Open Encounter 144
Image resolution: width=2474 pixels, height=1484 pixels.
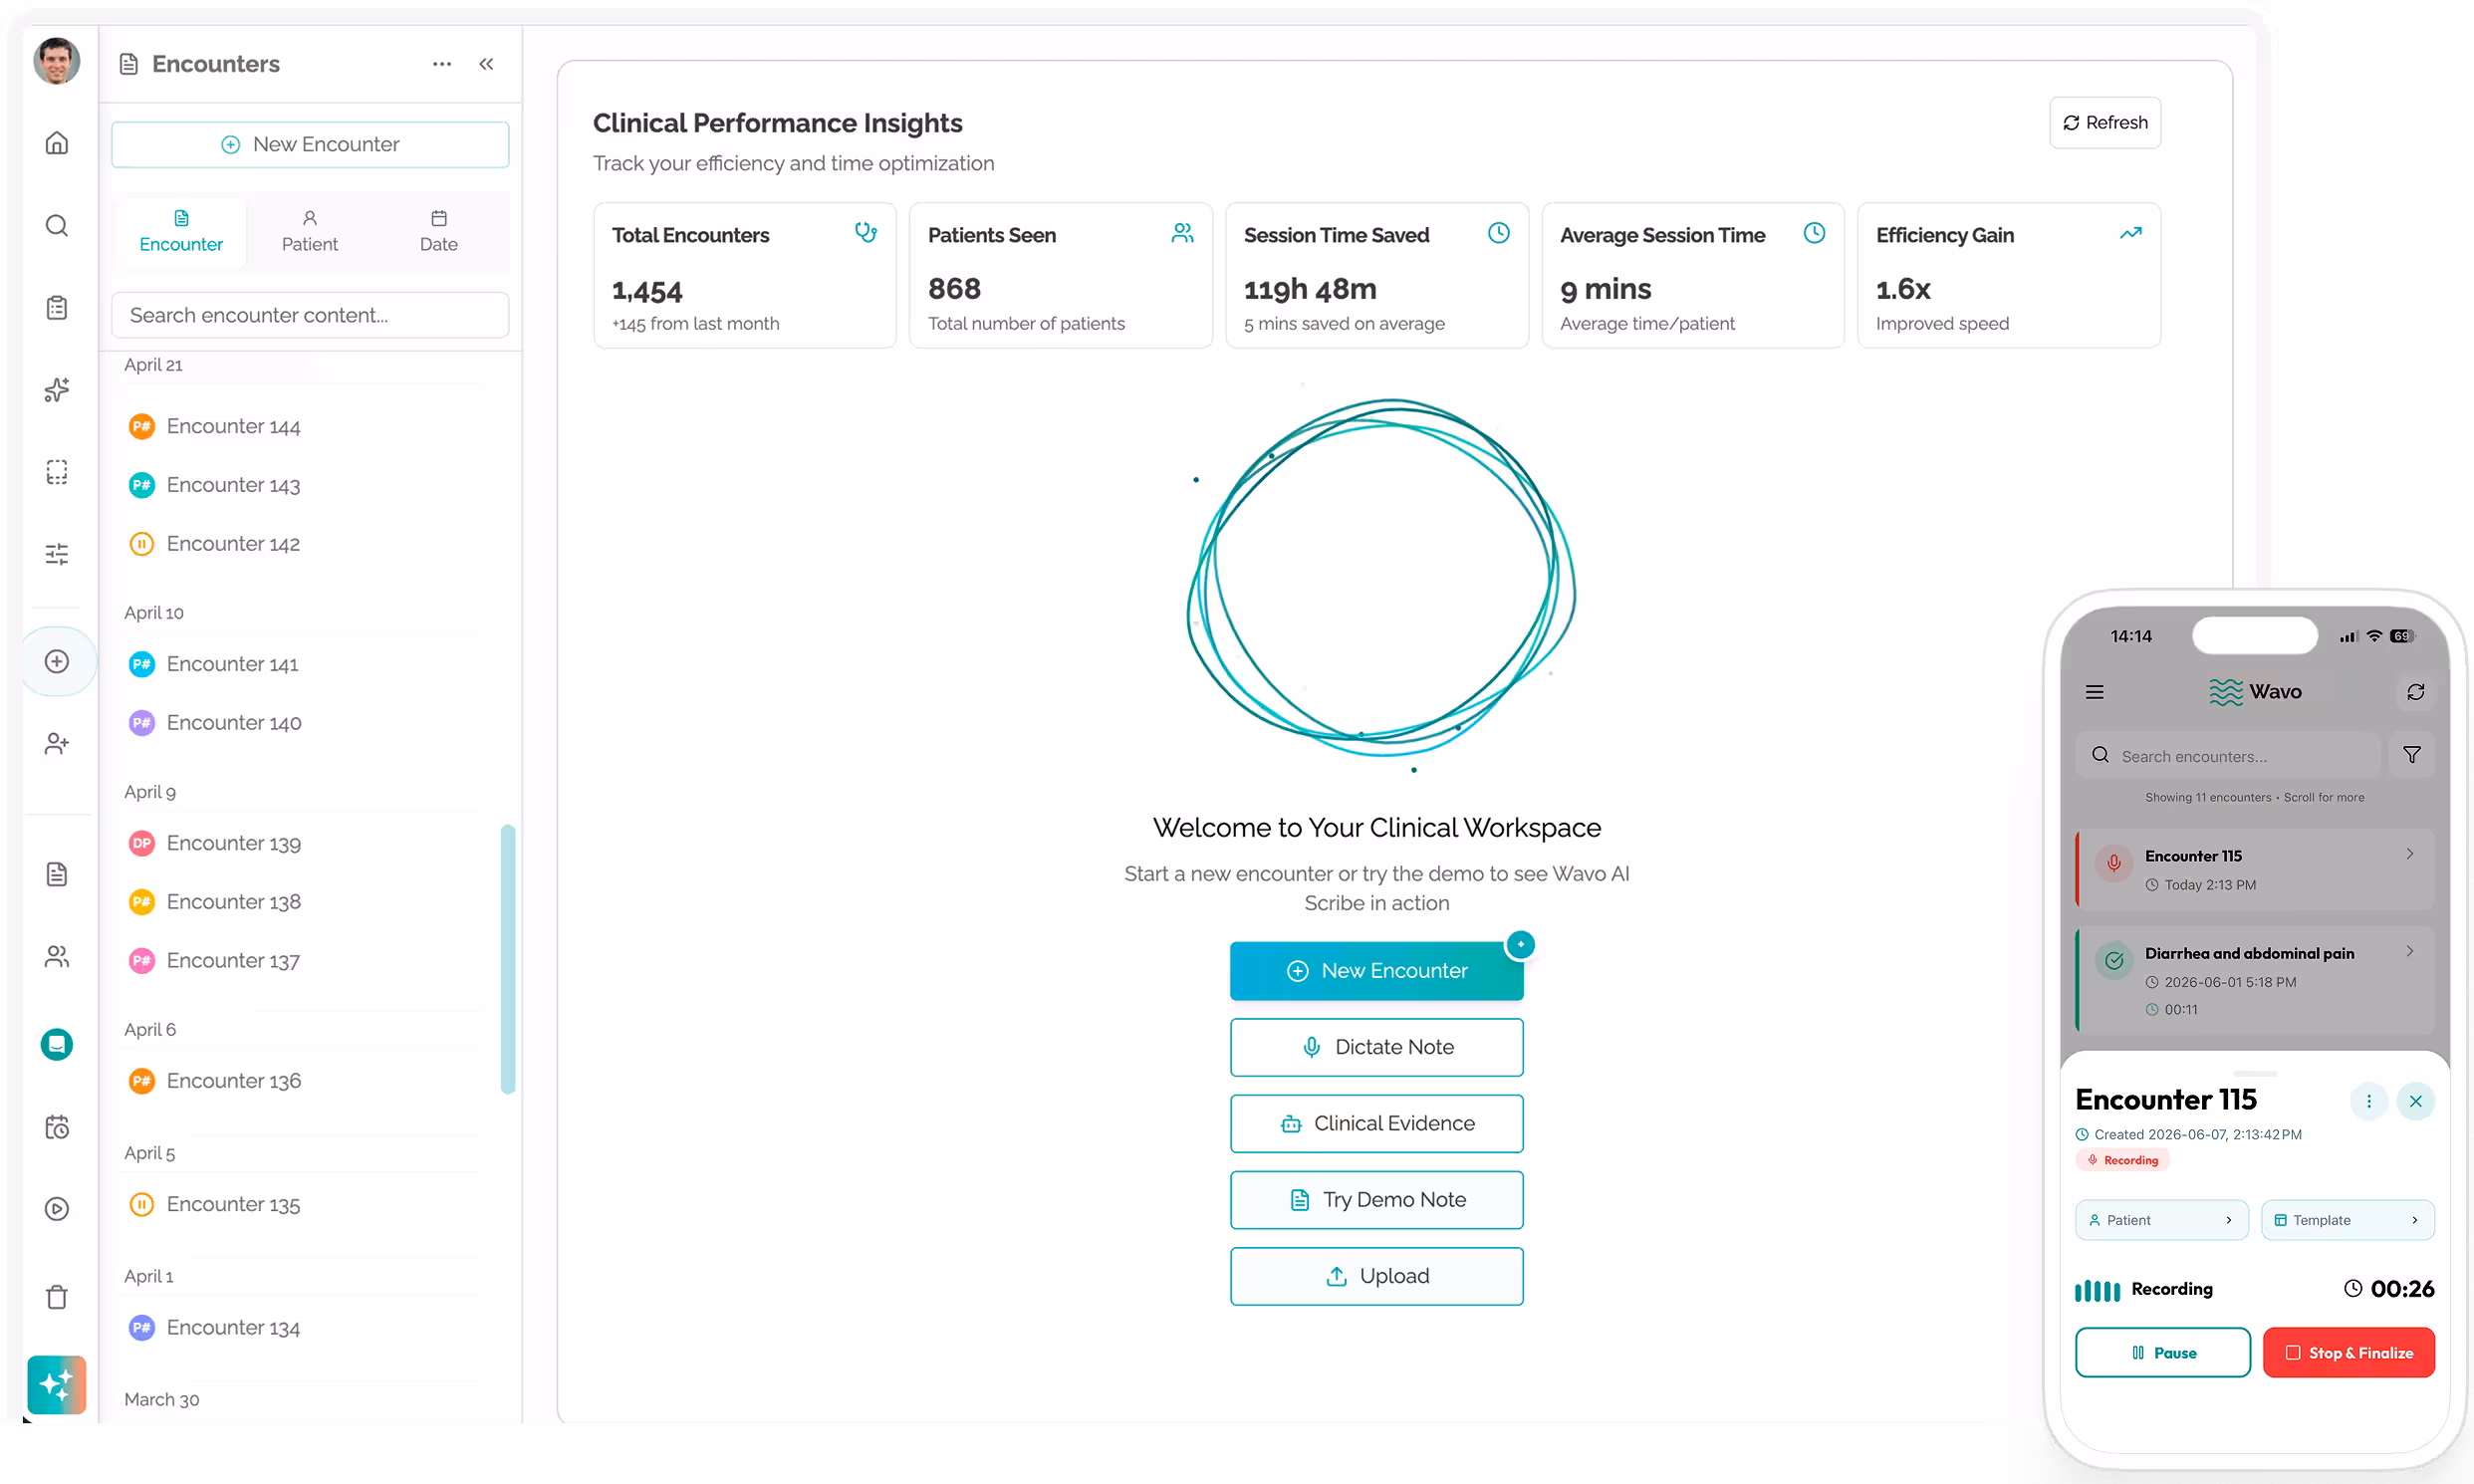(233, 427)
